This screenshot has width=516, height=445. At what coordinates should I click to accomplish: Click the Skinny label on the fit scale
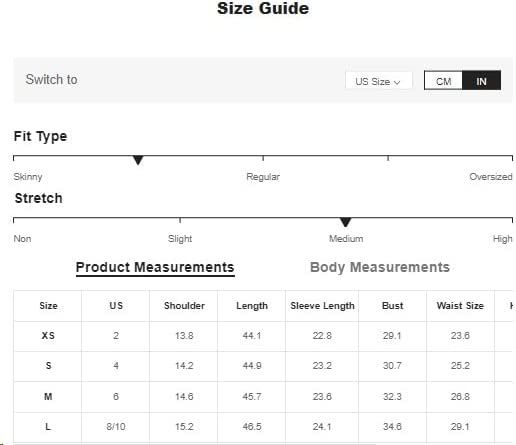point(28,177)
